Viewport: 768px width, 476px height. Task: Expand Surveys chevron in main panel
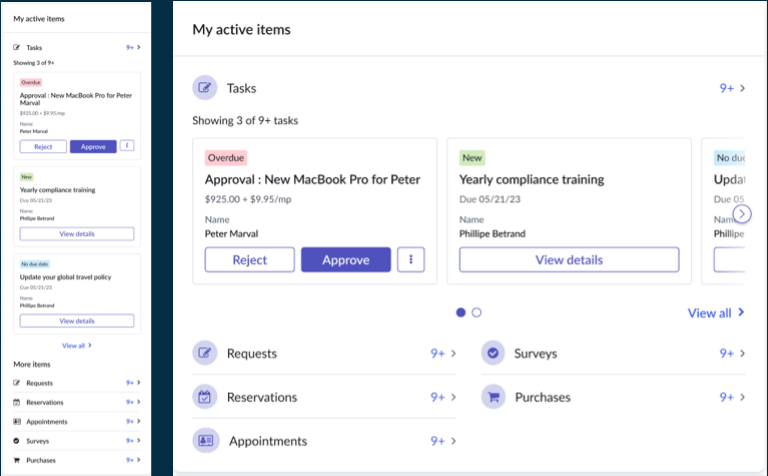click(743, 353)
